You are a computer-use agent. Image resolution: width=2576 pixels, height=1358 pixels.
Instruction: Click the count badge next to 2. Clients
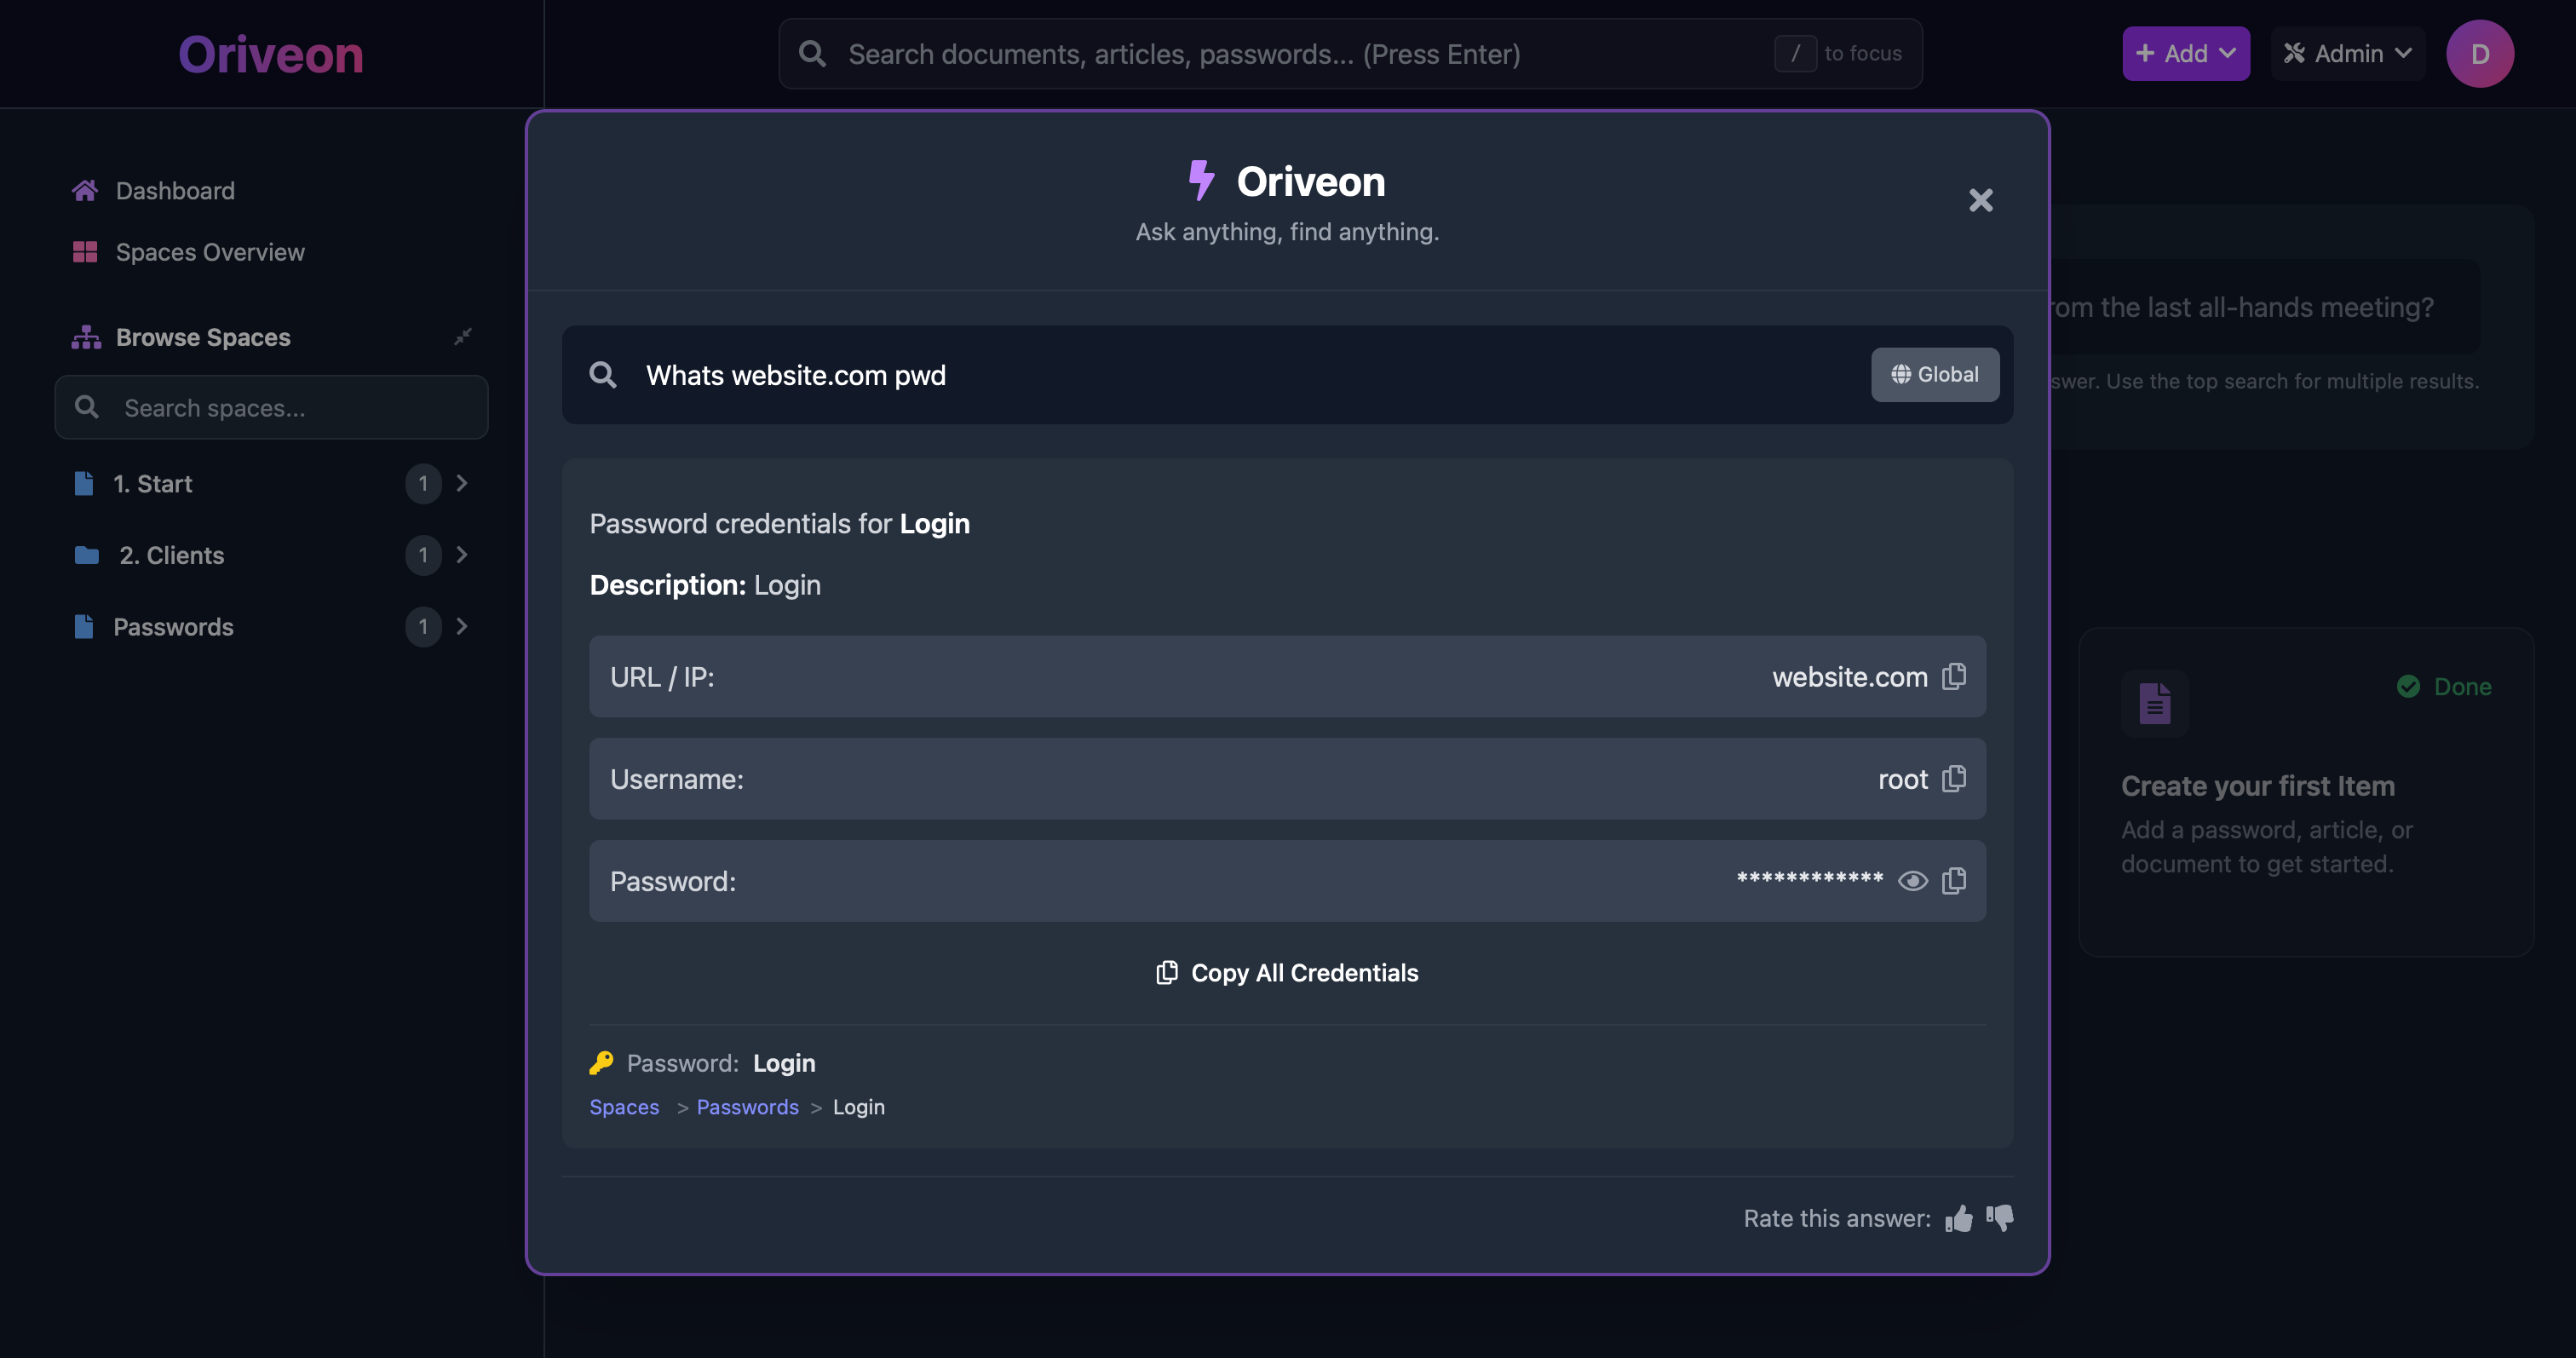pos(423,555)
